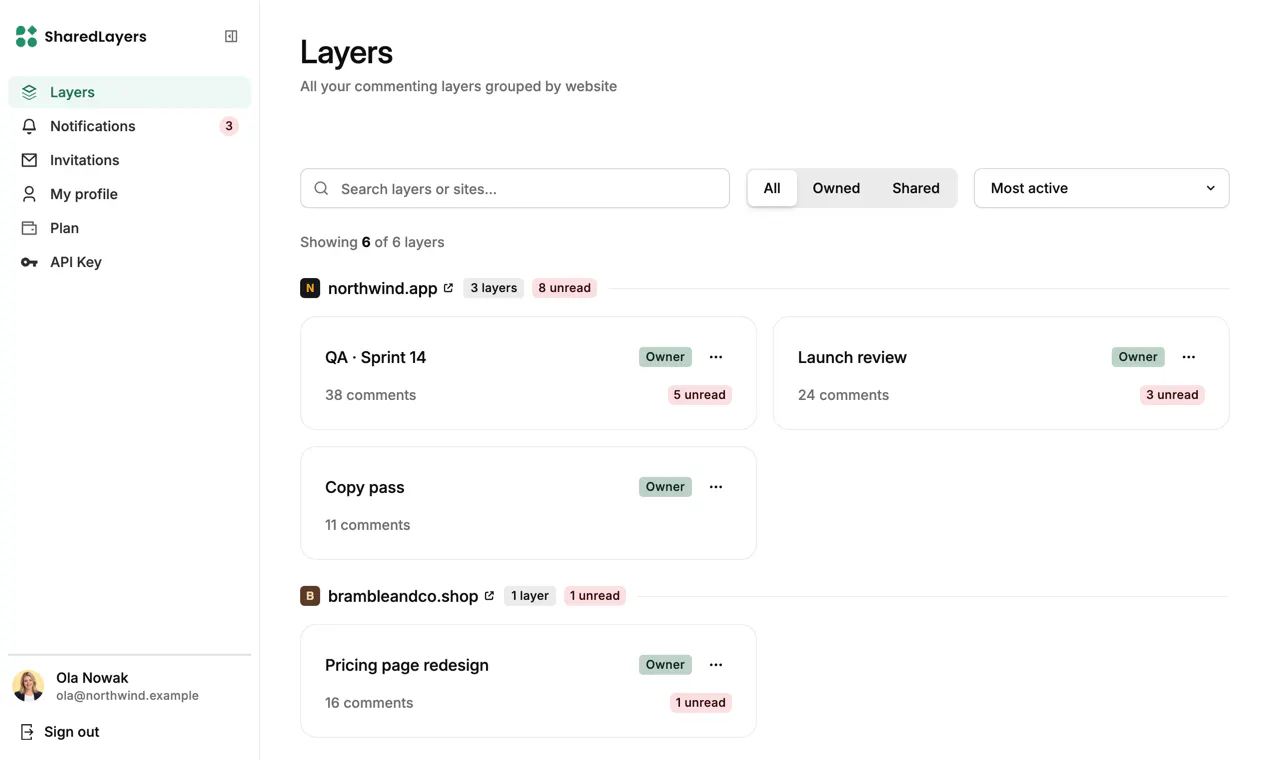Click the 38 comments text
The image size is (1270, 760).
click(x=370, y=395)
